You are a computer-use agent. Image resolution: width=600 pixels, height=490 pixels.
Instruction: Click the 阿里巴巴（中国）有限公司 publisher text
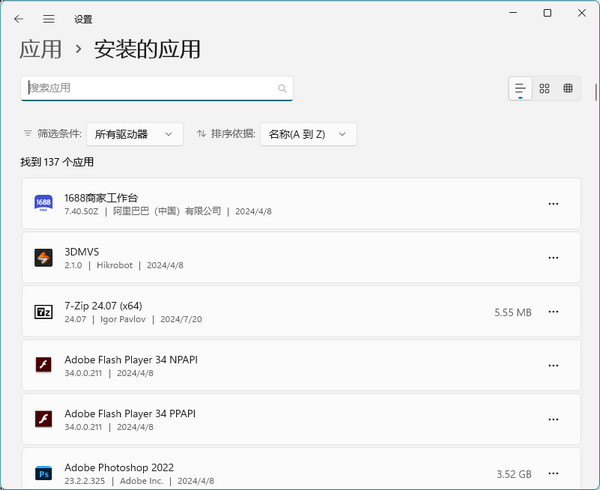pos(167,211)
